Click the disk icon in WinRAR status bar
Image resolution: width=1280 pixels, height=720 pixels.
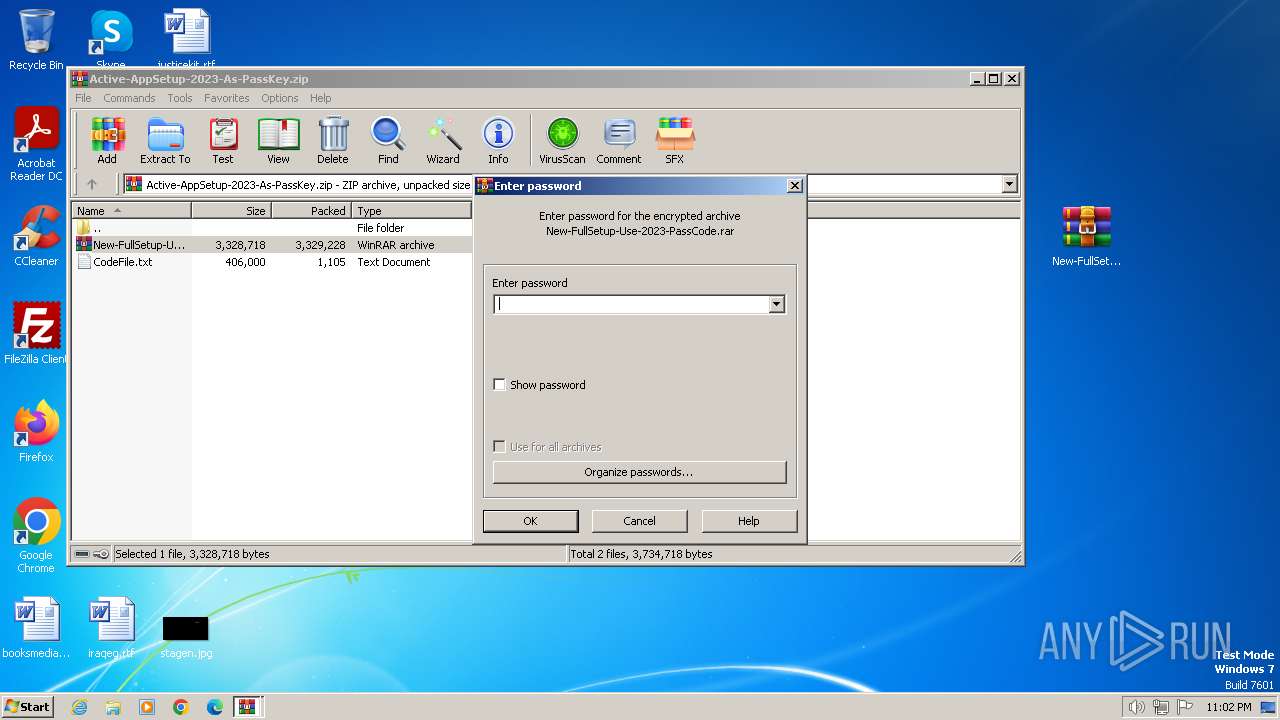pos(82,554)
